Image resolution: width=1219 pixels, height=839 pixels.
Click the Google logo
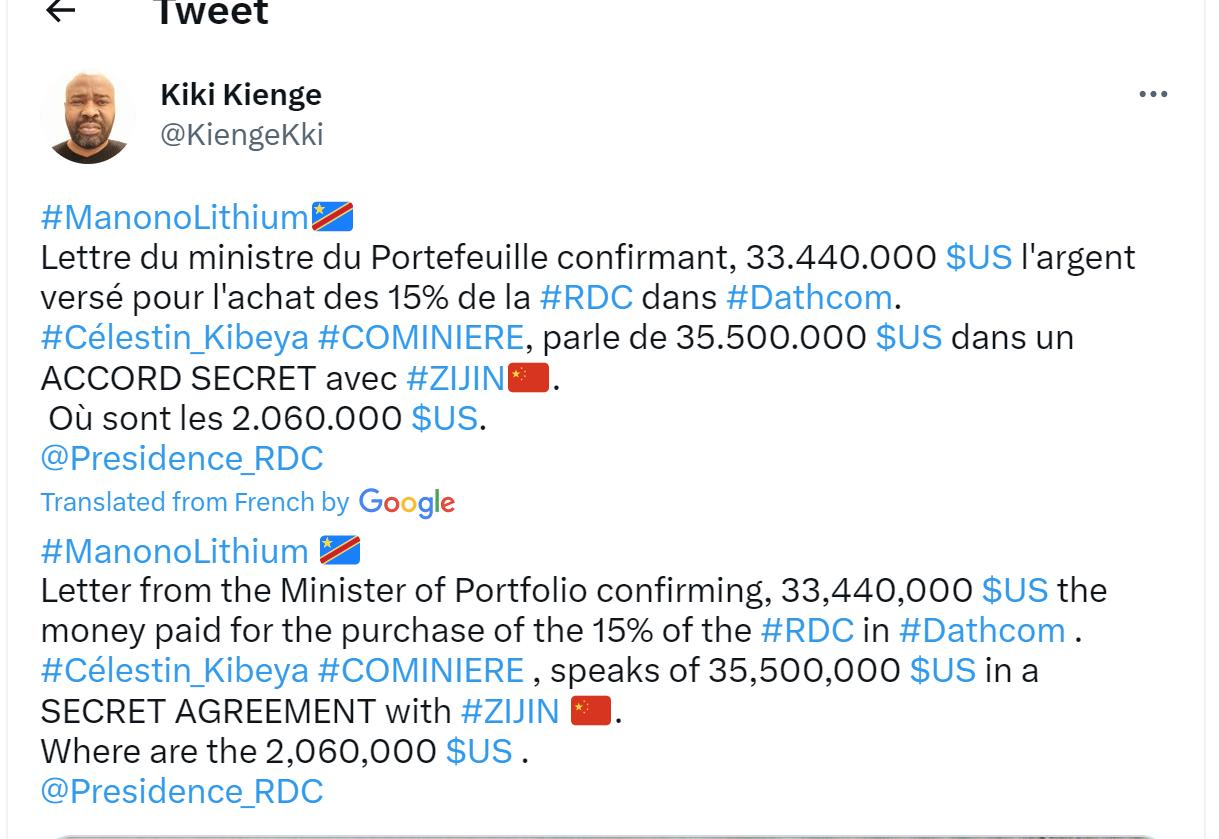(407, 502)
